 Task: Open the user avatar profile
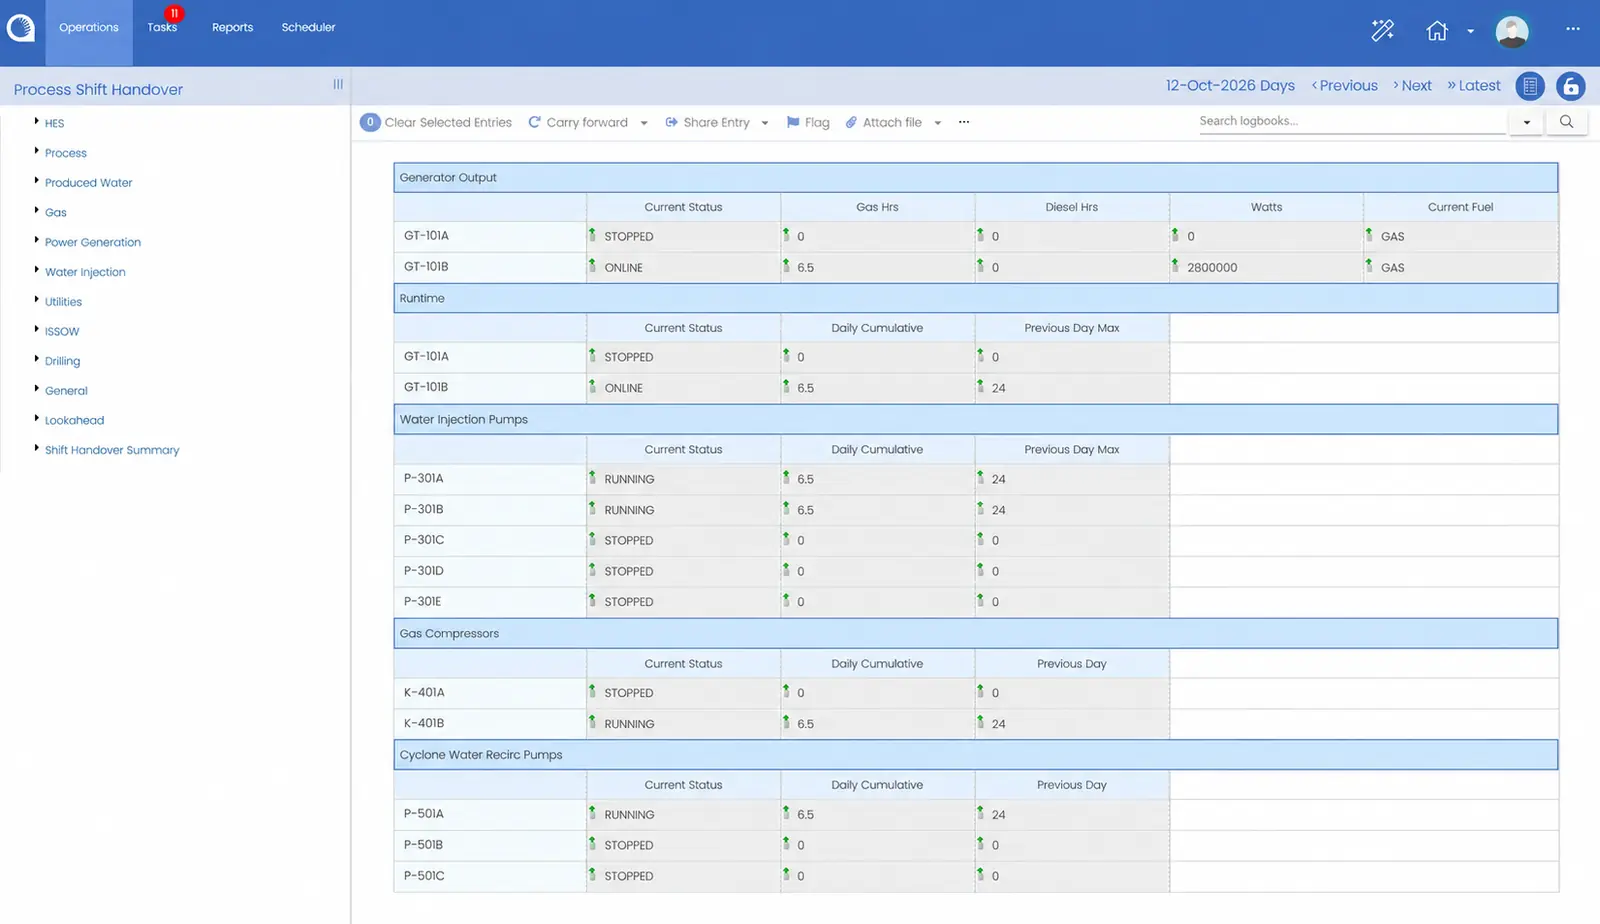(x=1512, y=31)
